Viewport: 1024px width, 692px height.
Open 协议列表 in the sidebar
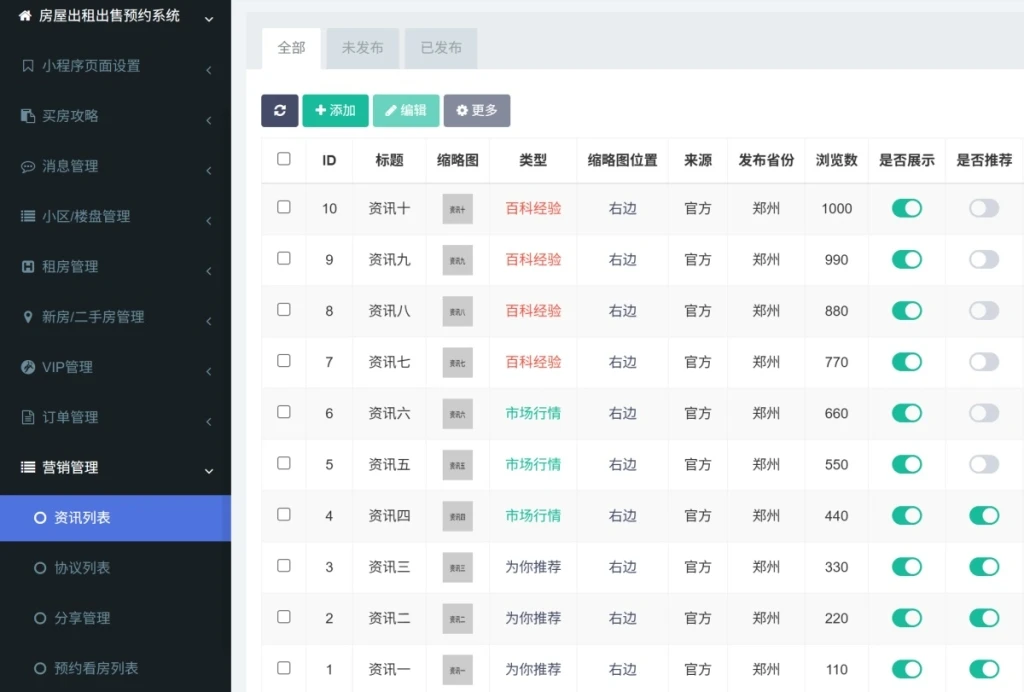tap(82, 568)
